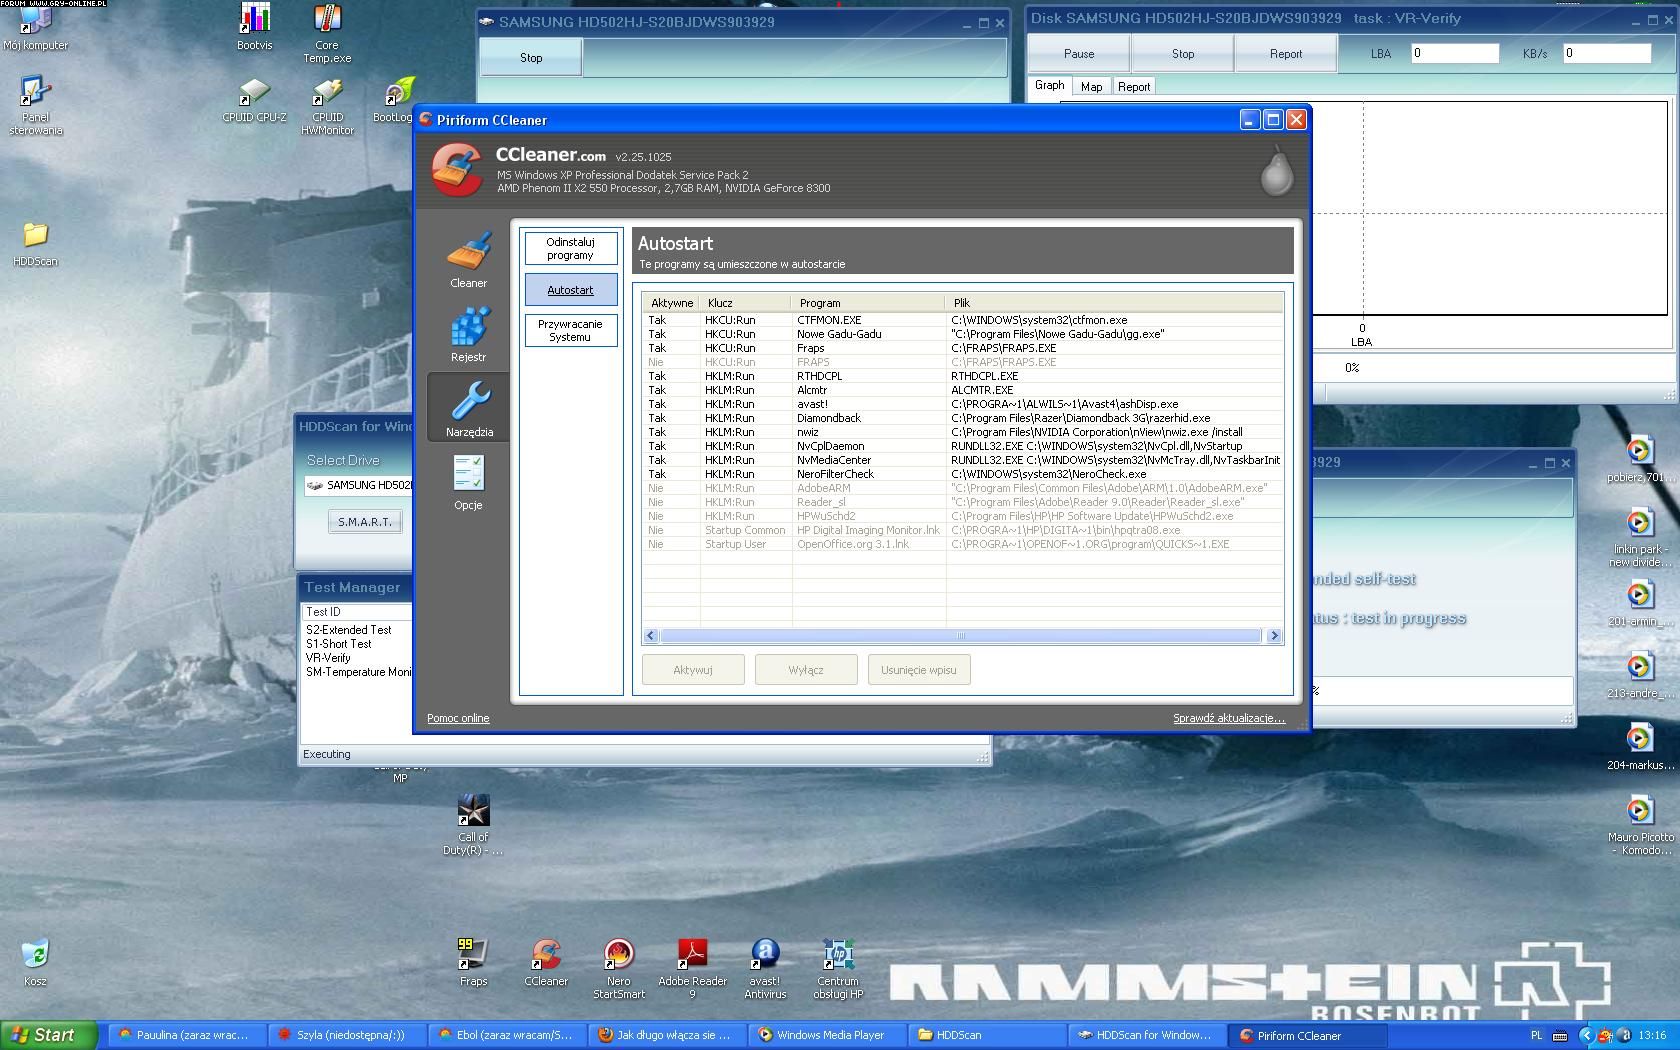Open Kosz recycle bin
The height and width of the screenshot is (1050, 1680).
35,963
